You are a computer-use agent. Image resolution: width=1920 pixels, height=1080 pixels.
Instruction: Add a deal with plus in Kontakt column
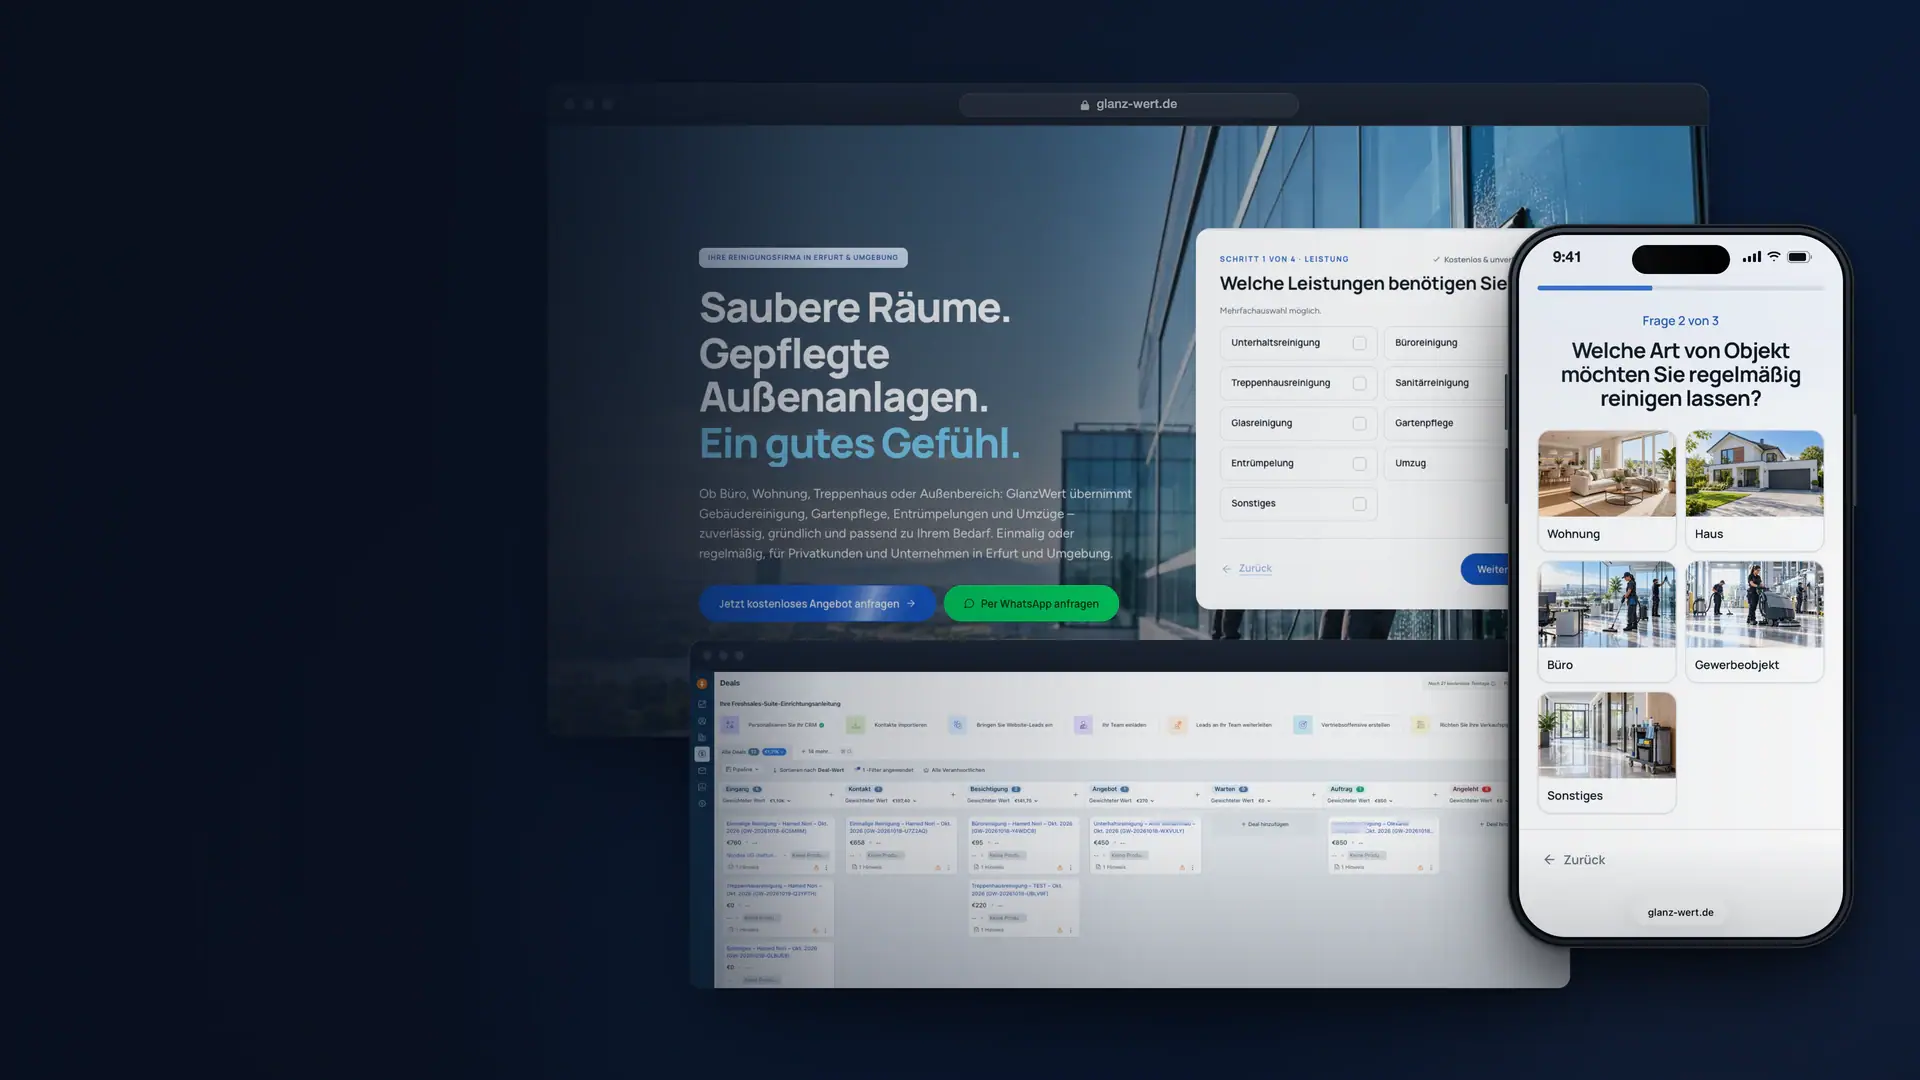coord(953,795)
